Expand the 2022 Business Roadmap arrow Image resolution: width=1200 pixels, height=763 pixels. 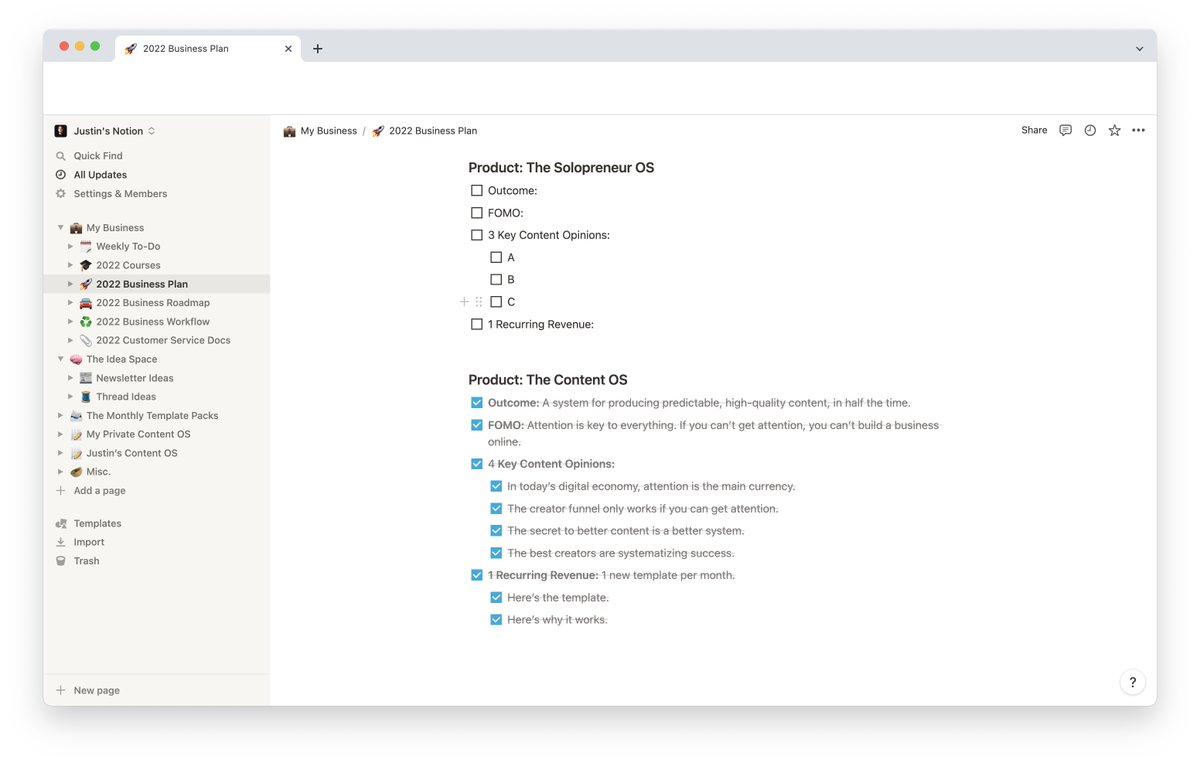click(70, 303)
